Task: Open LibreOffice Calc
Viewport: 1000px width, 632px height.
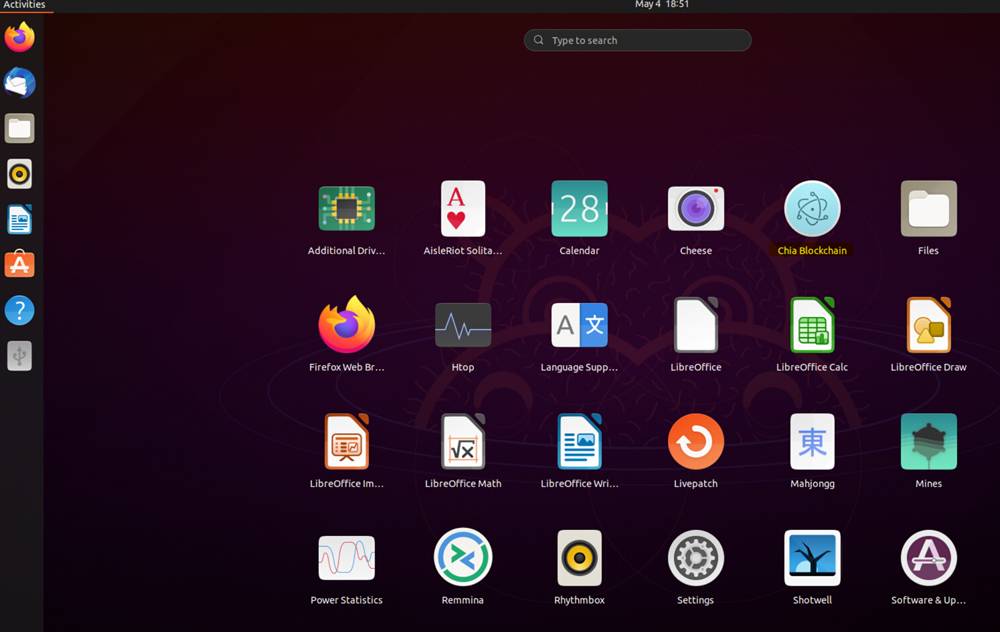Action: (812, 326)
